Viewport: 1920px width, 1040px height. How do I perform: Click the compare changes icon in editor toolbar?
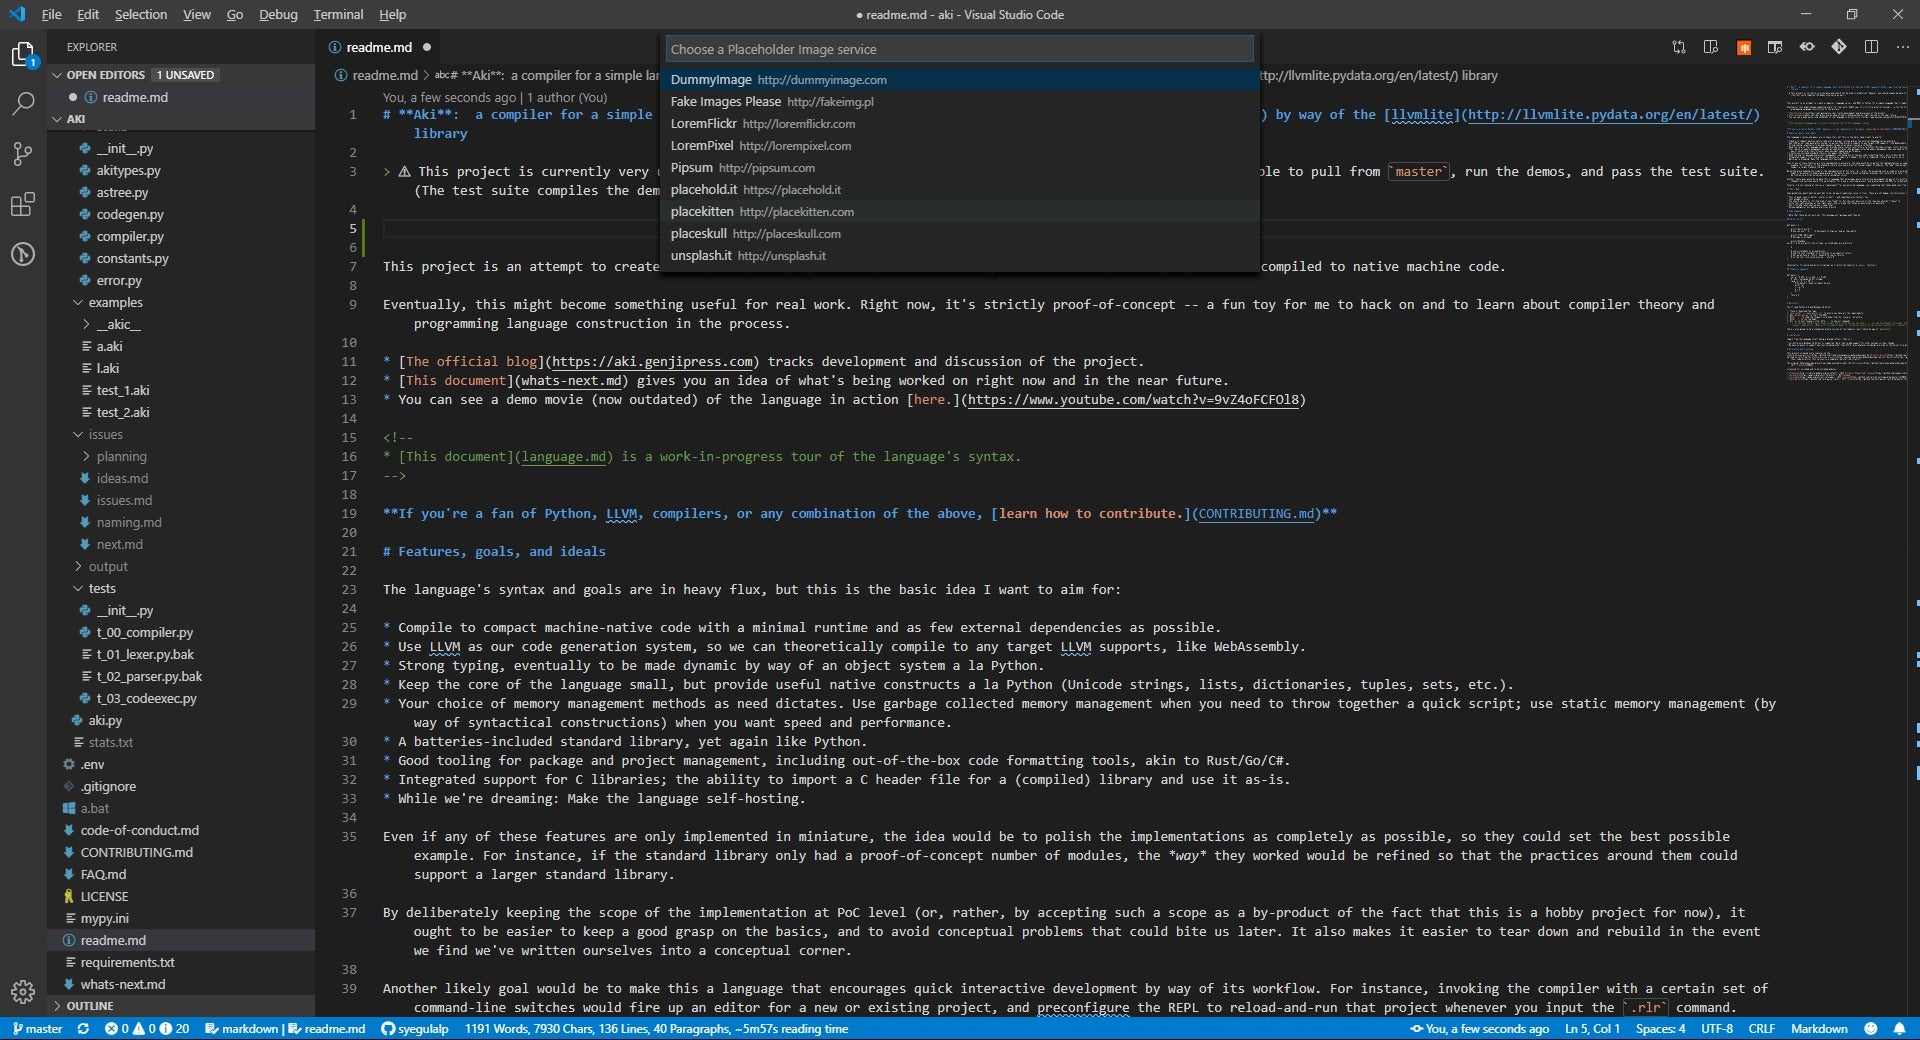(x=1679, y=47)
